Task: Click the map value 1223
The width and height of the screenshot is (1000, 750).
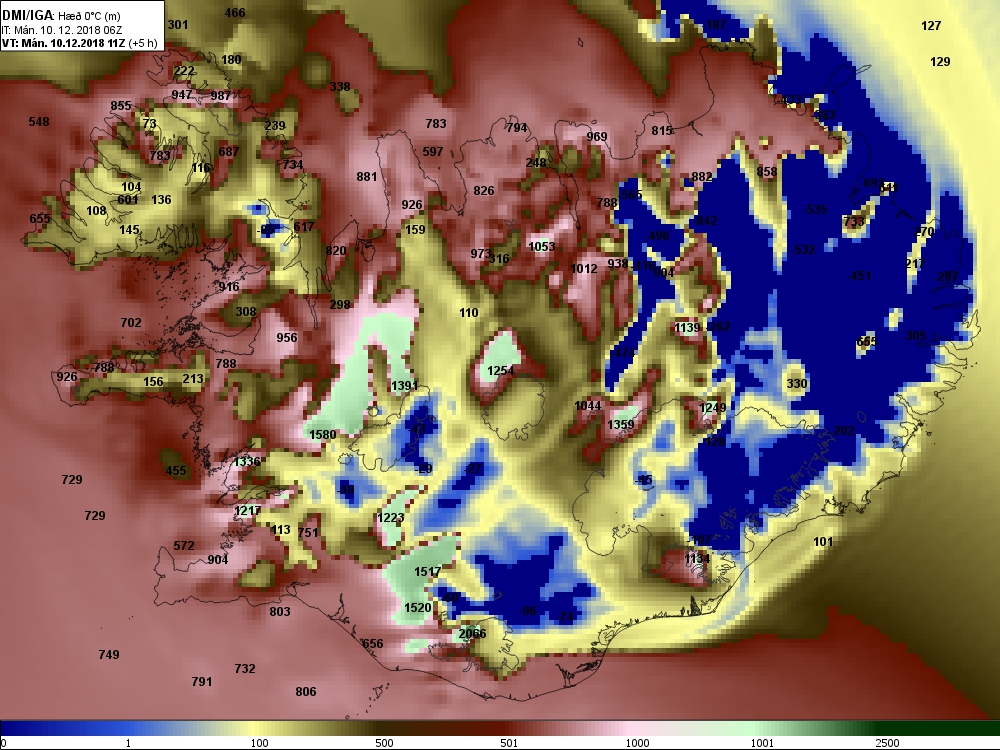Action: (390, 517)
